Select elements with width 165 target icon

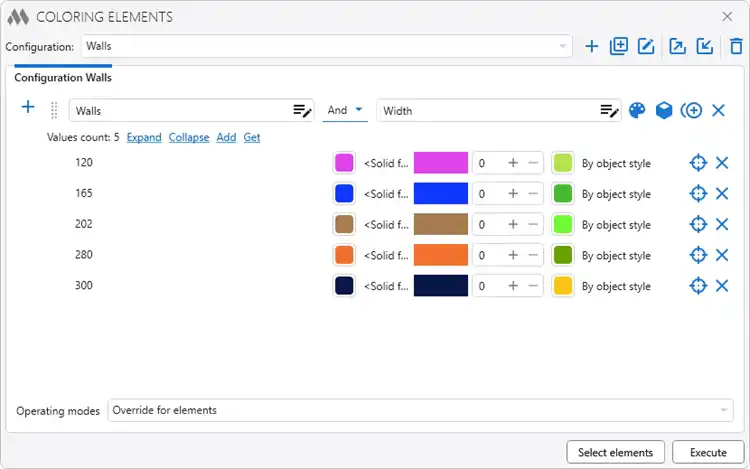(x=698, y=194)
